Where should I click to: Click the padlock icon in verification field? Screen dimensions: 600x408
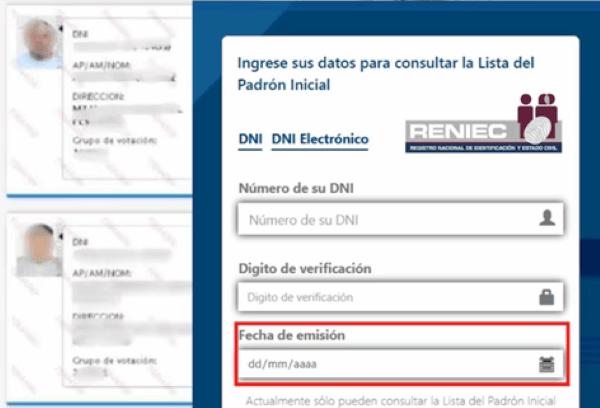[x=546, y=297]
